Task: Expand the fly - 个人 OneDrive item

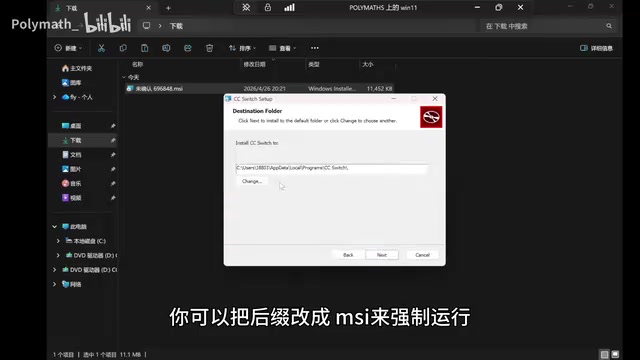Action: click(54, 97)
